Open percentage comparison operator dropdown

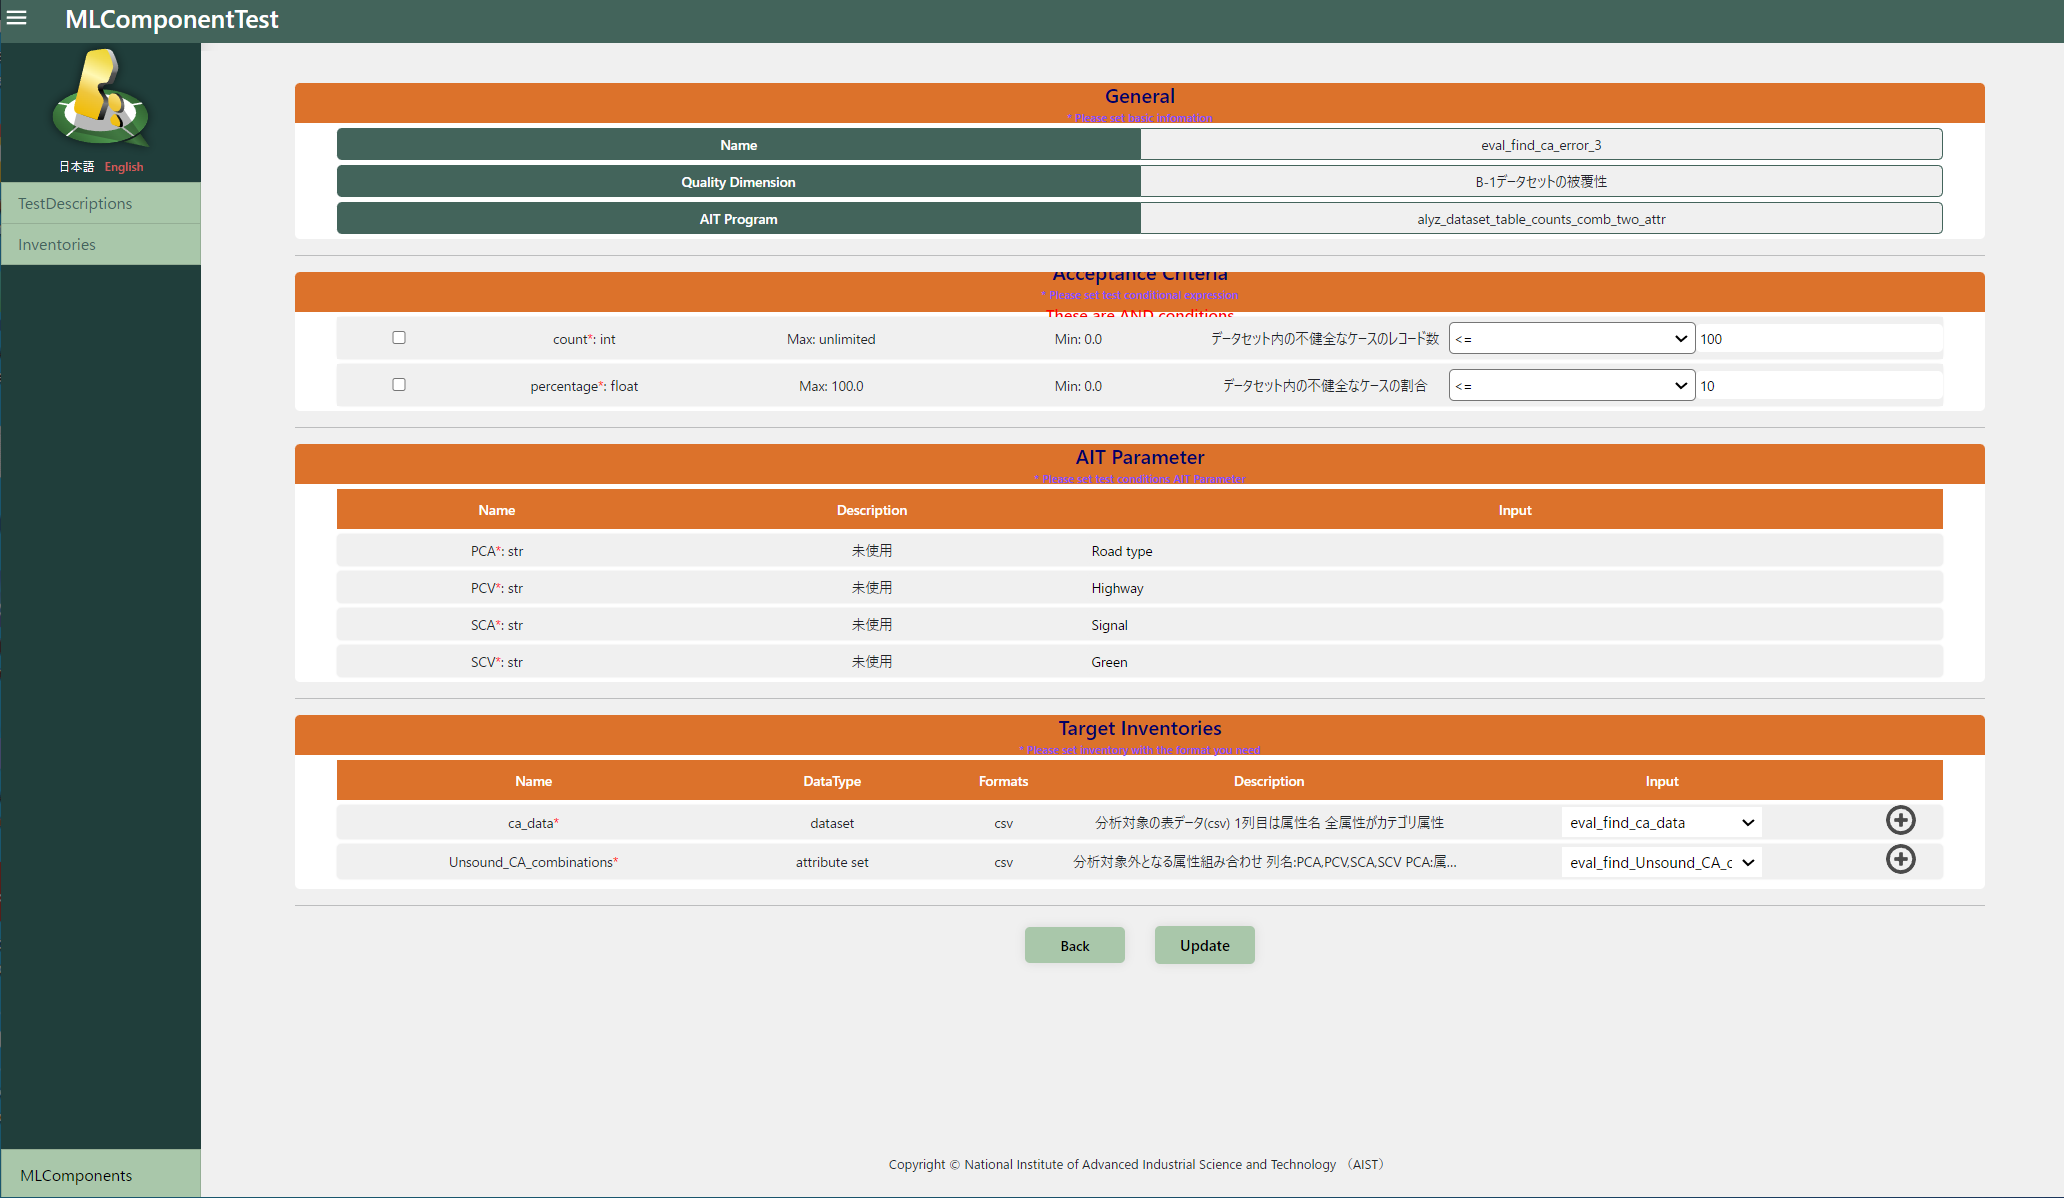[1571, 386]
